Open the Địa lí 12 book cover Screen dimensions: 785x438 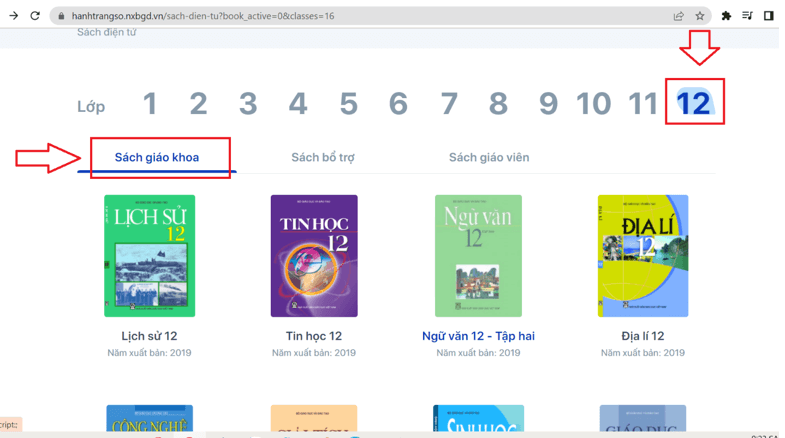[x=642, y=256]
